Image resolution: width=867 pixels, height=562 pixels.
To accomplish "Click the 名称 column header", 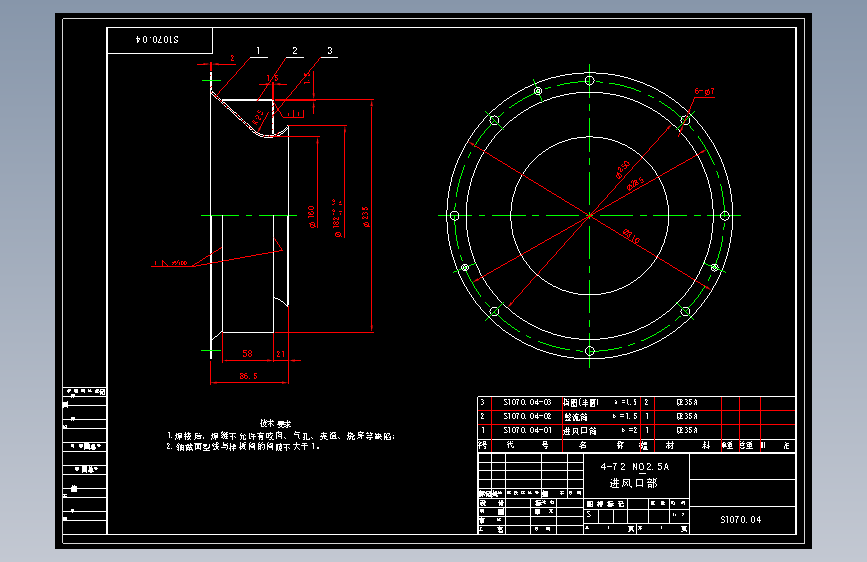I will [x=601, y=445].
